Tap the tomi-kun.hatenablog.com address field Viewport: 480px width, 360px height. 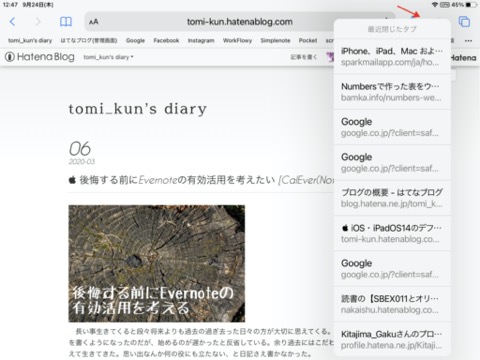click(x=240, y=22)
